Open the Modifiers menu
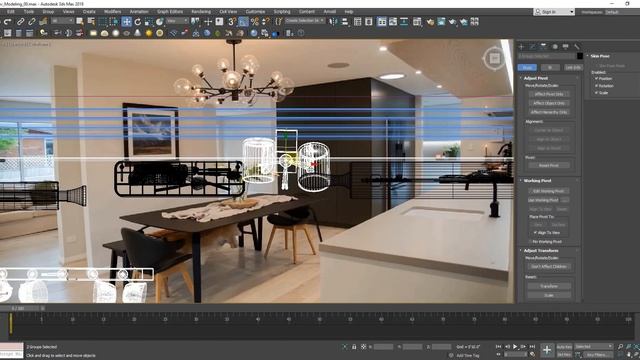Image resolution: width=640 pixels, height=360 pixels. pyautogui.click(x=112, y=12)
